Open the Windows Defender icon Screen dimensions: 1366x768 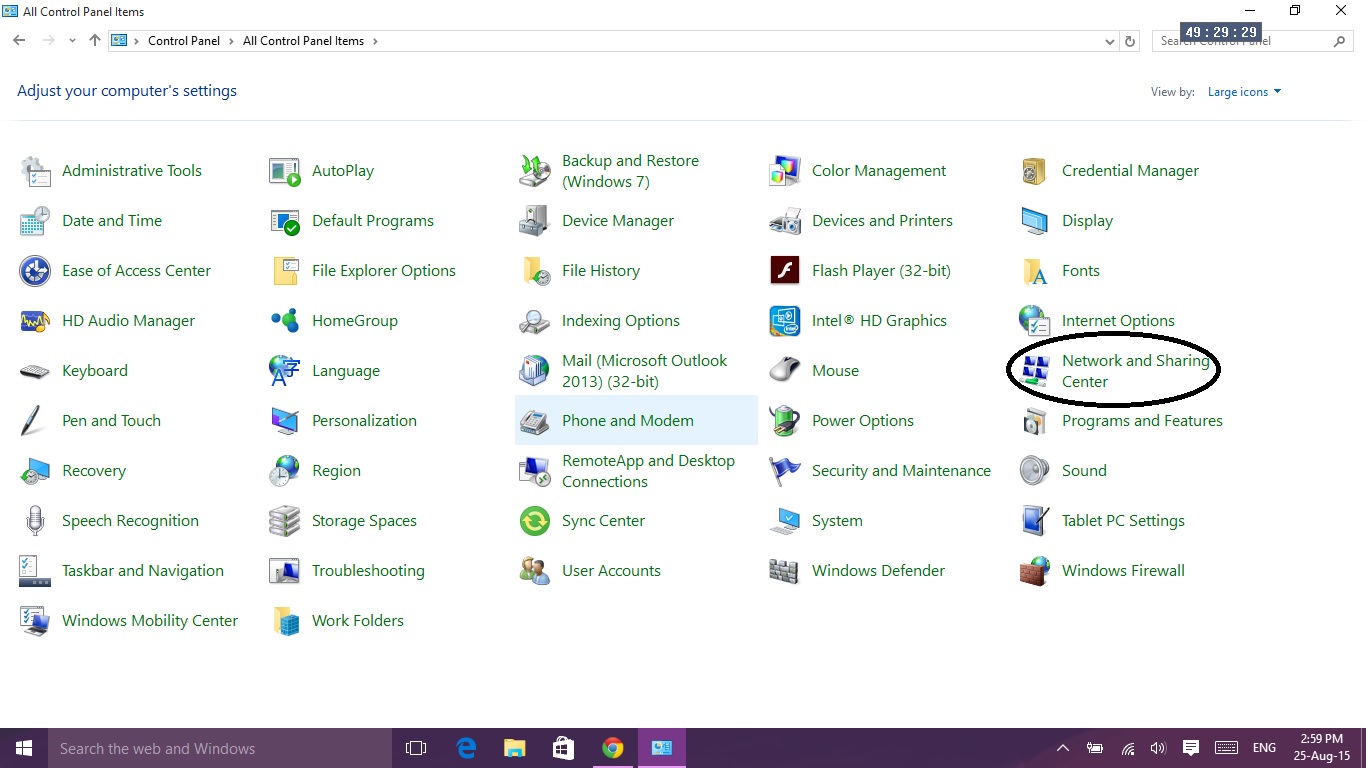coord(785,571)
